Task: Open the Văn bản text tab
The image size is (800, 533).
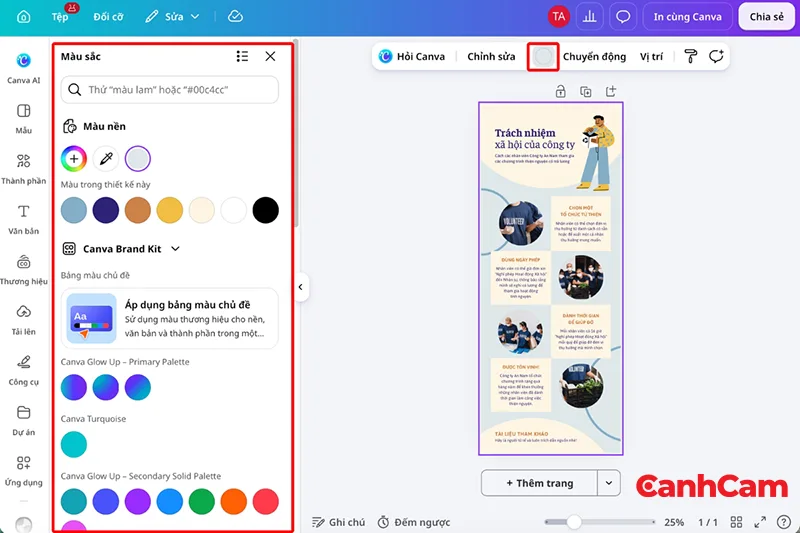Action: [23, 219]
